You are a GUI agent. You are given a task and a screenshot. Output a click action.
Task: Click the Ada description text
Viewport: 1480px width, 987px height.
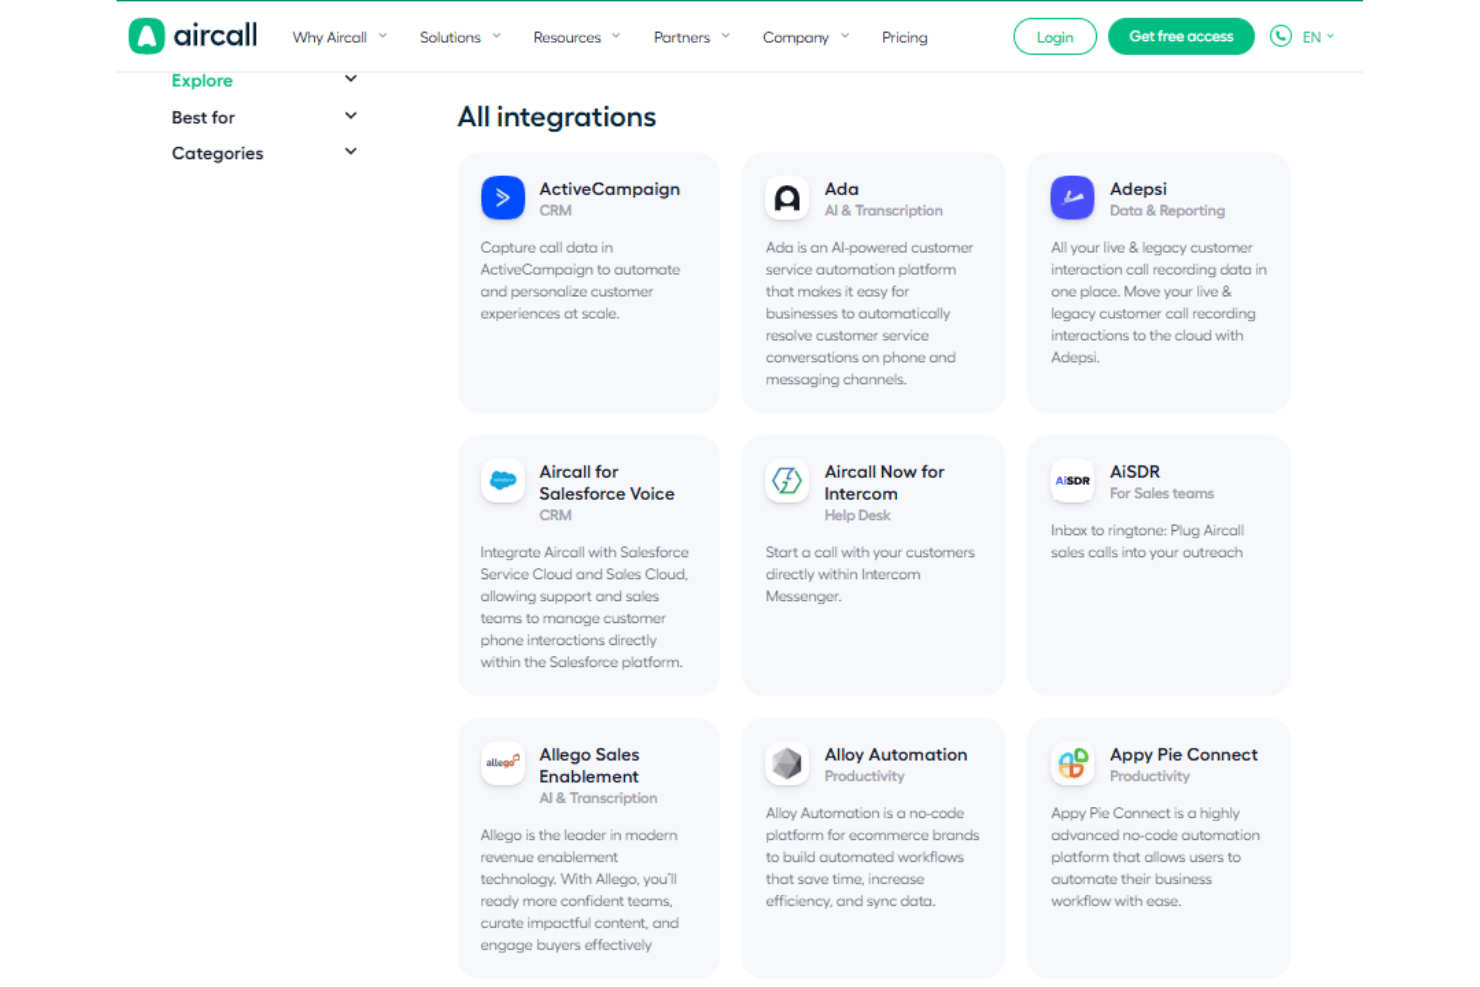point(869,314)
